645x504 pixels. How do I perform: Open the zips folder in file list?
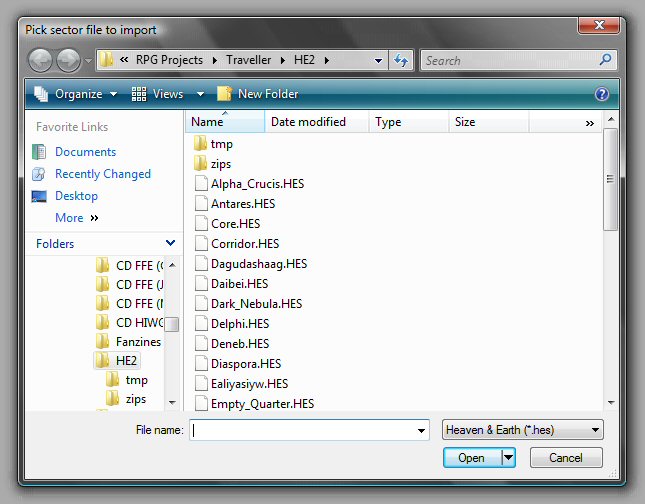[221, 164]
